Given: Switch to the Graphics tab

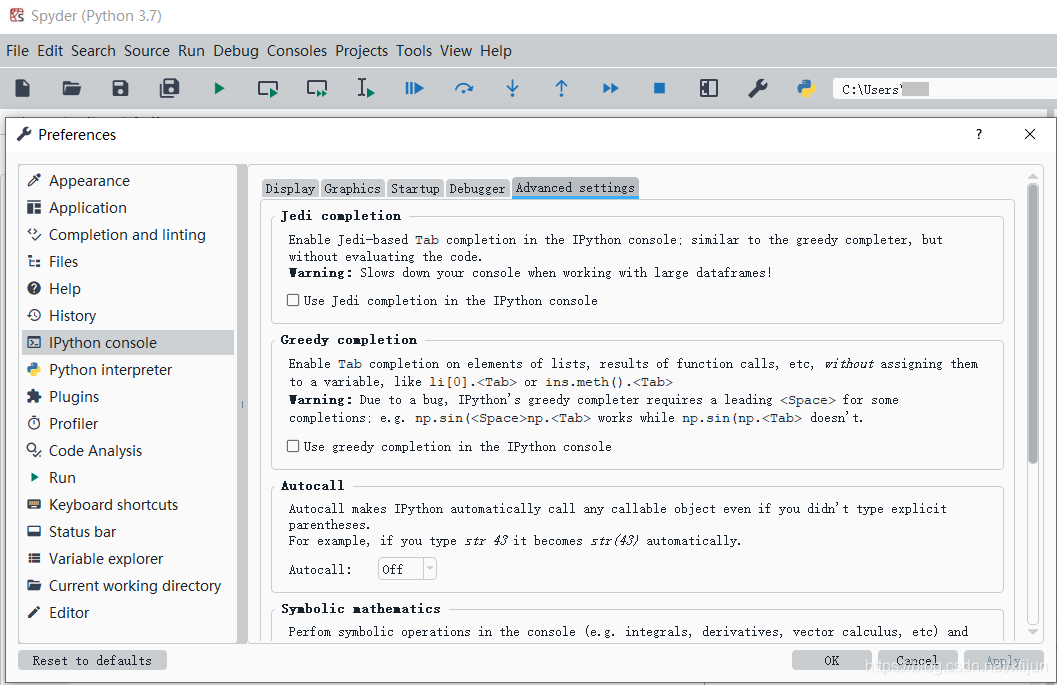Looking at the screenshot, I should 352,188.
